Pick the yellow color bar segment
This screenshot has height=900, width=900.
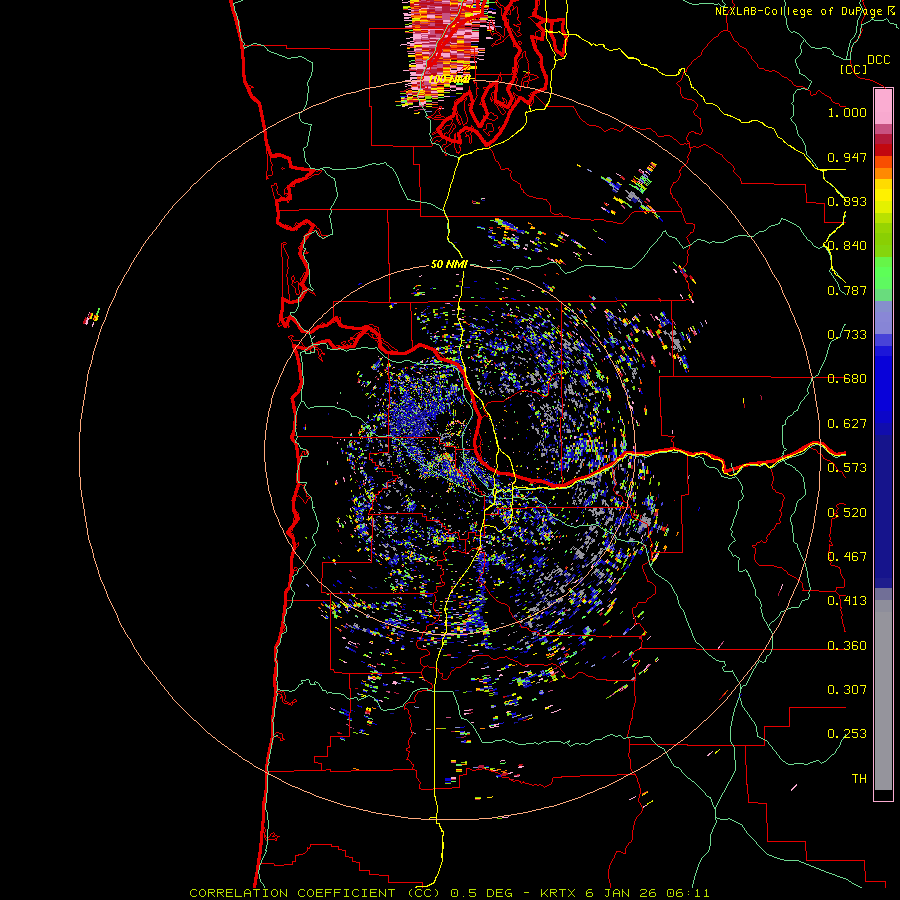tap(883, 196)
